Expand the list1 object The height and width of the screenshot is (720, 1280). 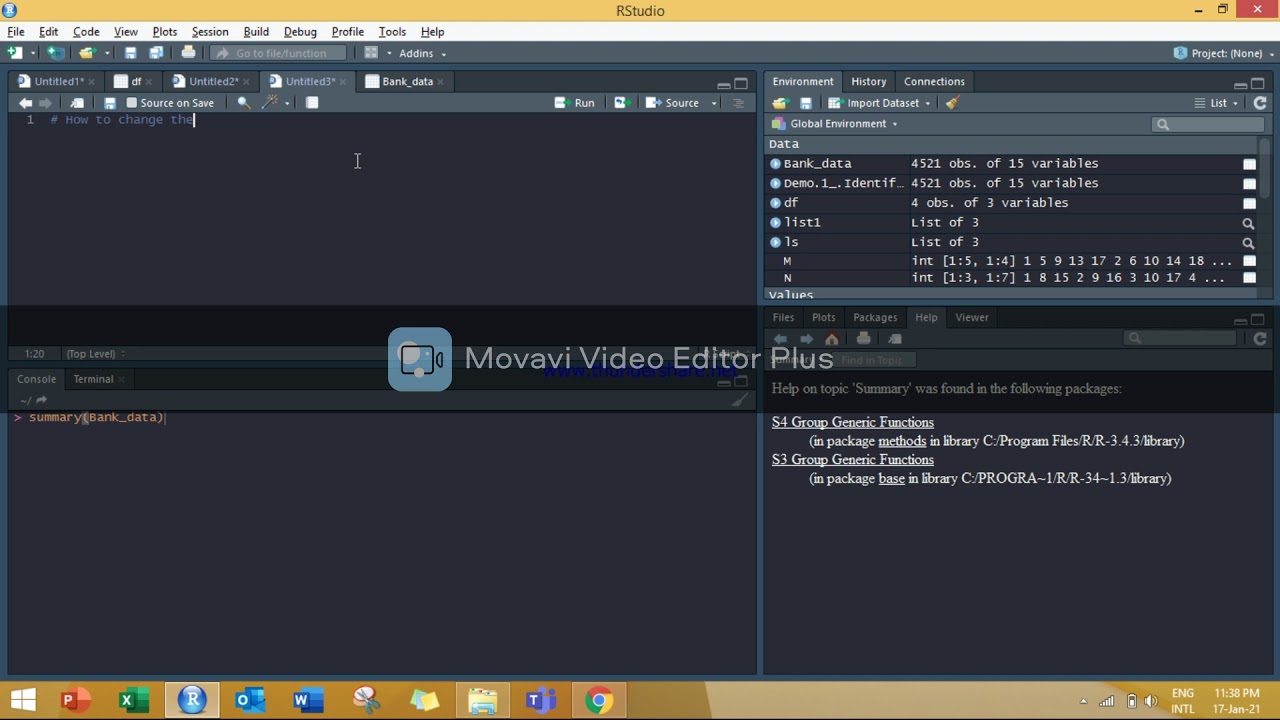click(x=775, y=223)
